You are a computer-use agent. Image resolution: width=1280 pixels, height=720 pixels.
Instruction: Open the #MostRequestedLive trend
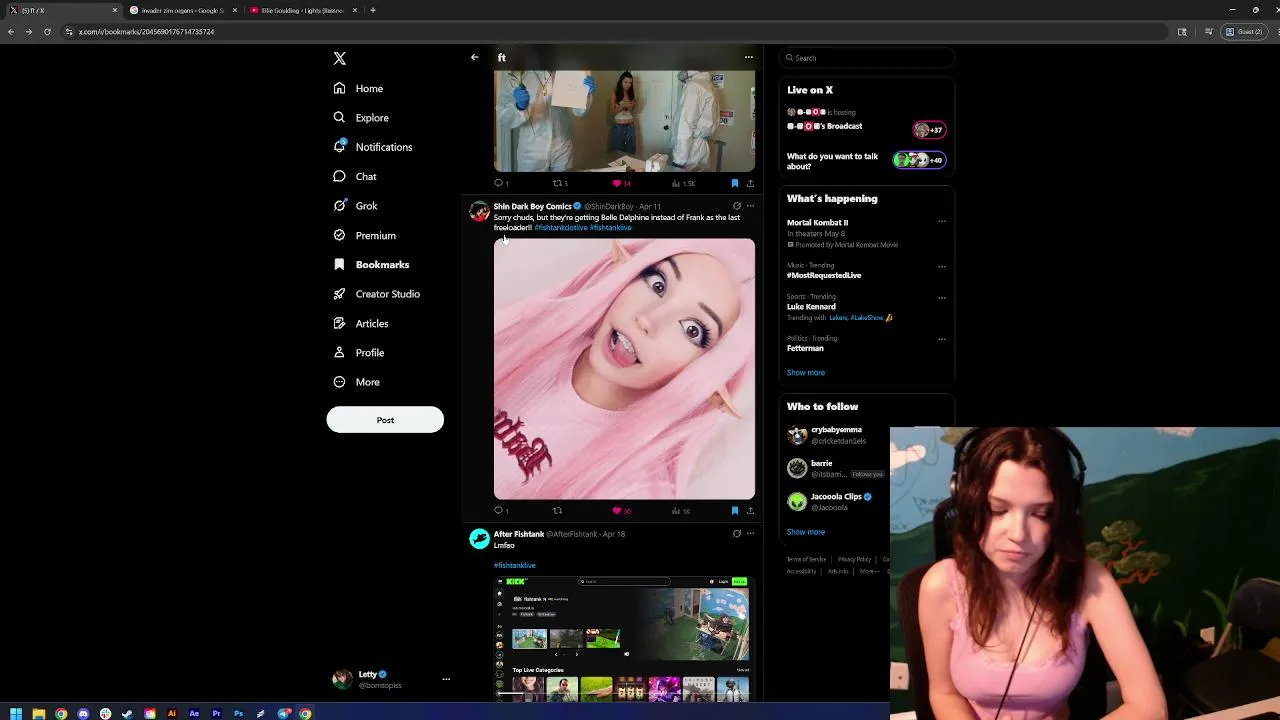click(824, 275)
